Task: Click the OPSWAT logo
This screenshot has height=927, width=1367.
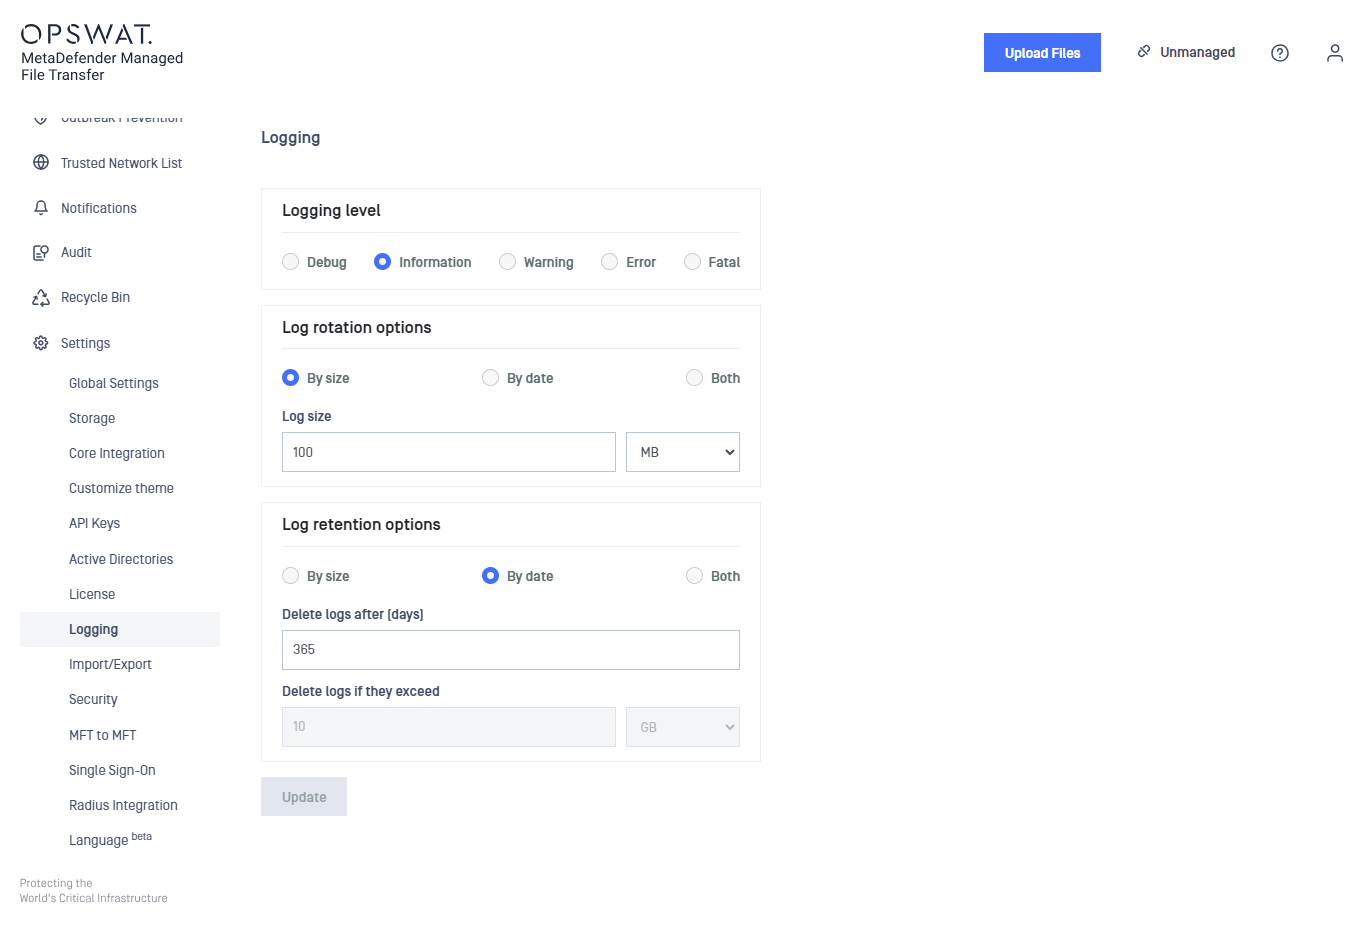Action: [x=86, y=34]
